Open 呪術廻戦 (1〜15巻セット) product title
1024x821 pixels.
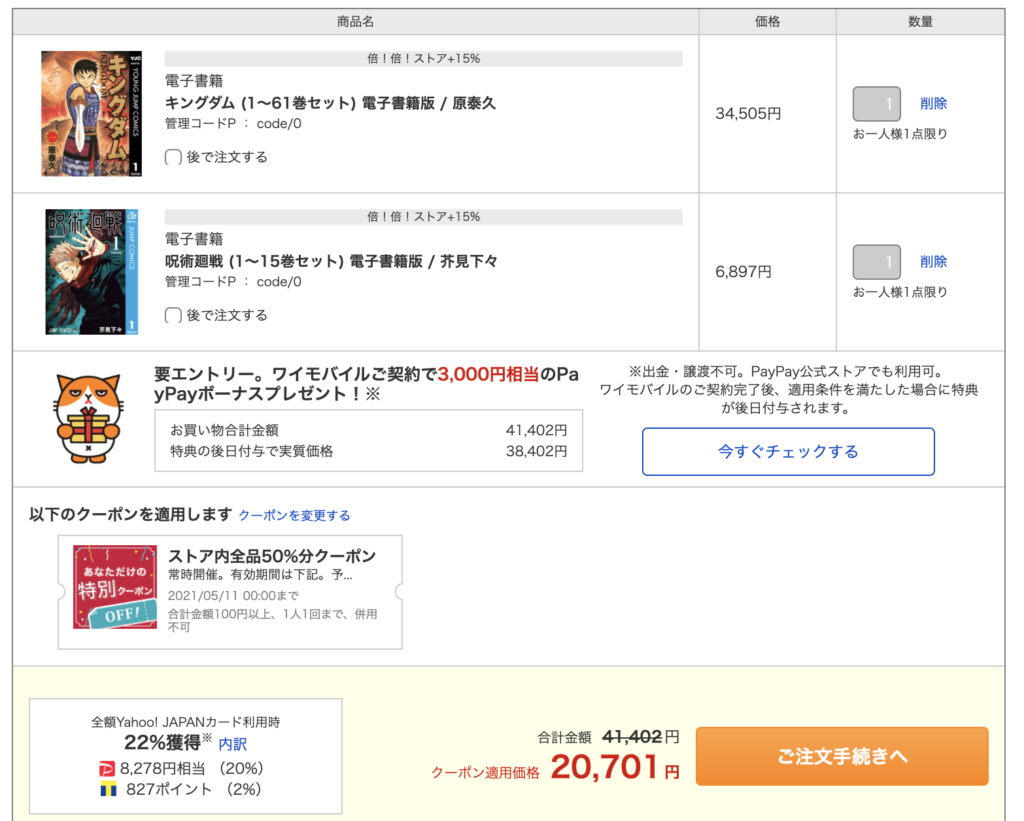point(331,261)
